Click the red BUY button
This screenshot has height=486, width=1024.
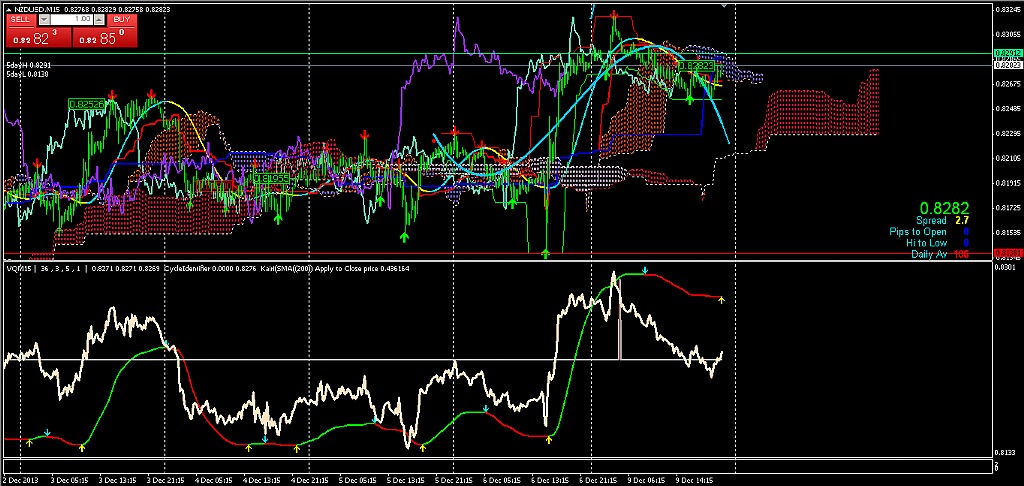pyautogui.click(x=121, y=19)
